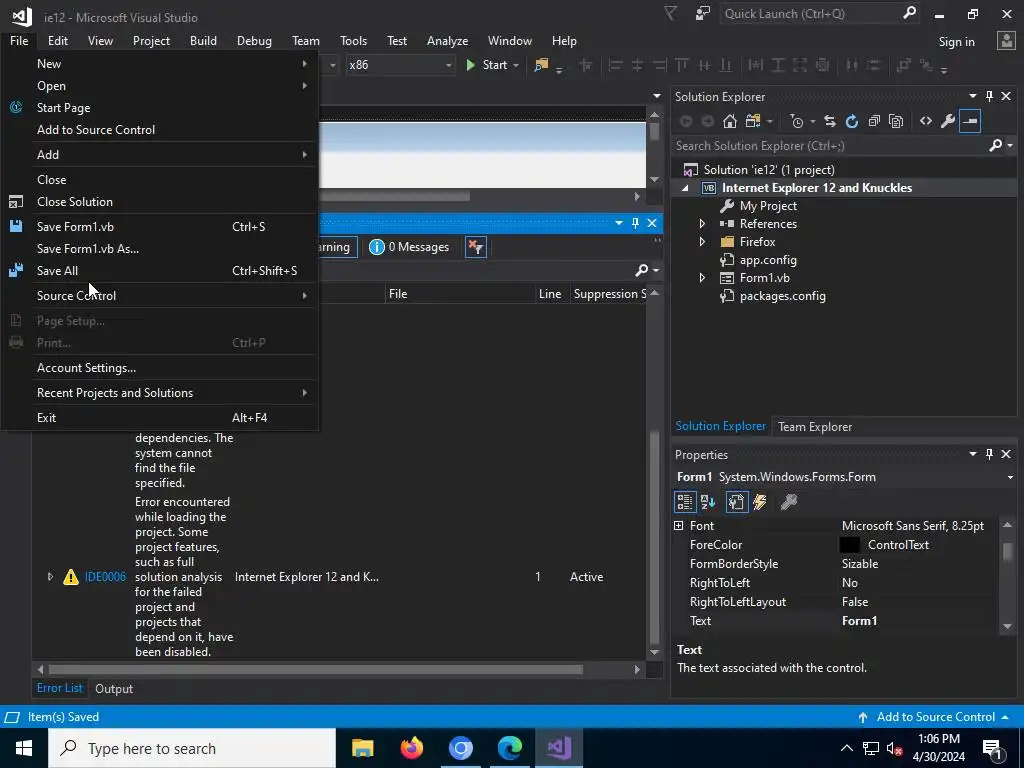The image size is (1024, 768).
Task: Click the notifications flag icon in title bar
Action: tap(671, 14)
